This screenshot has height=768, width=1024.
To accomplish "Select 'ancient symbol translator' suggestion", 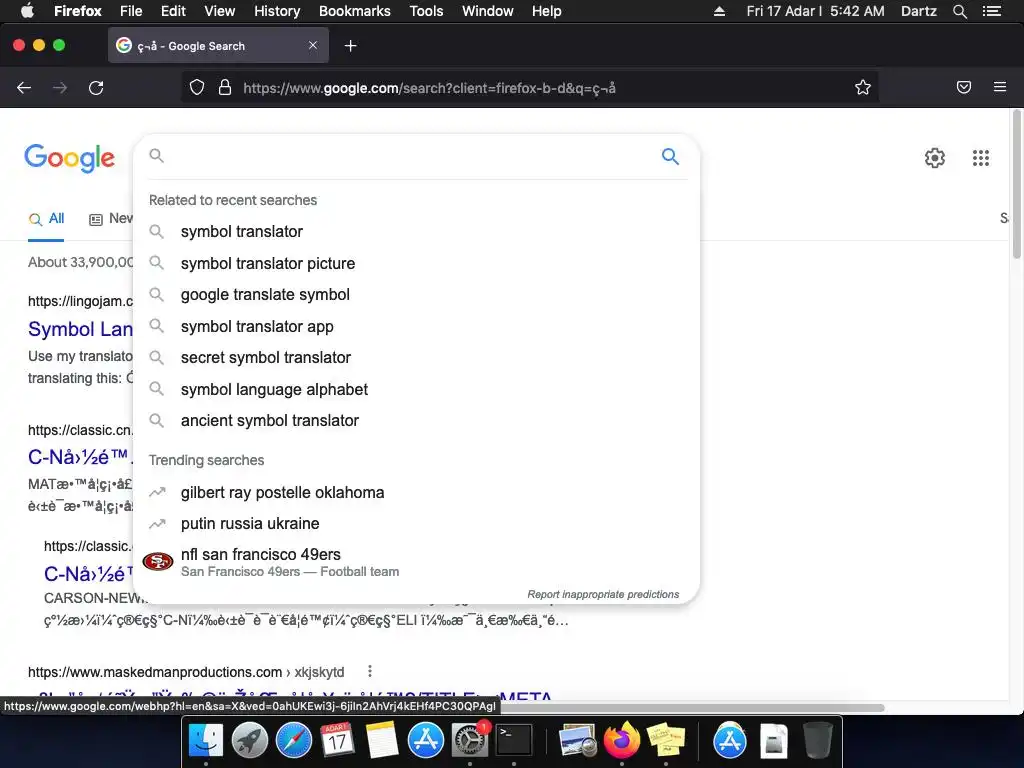I will pyautogui.click(x=416, y=421).
